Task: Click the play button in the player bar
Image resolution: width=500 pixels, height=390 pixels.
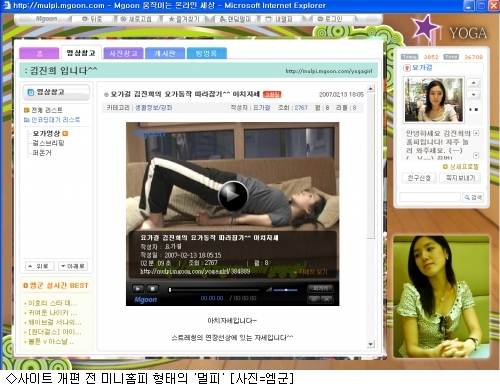Action: (138, 289)
